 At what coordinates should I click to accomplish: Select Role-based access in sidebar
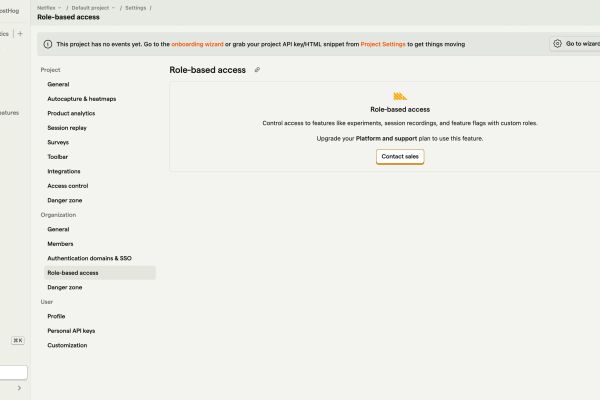coord(100,273)
